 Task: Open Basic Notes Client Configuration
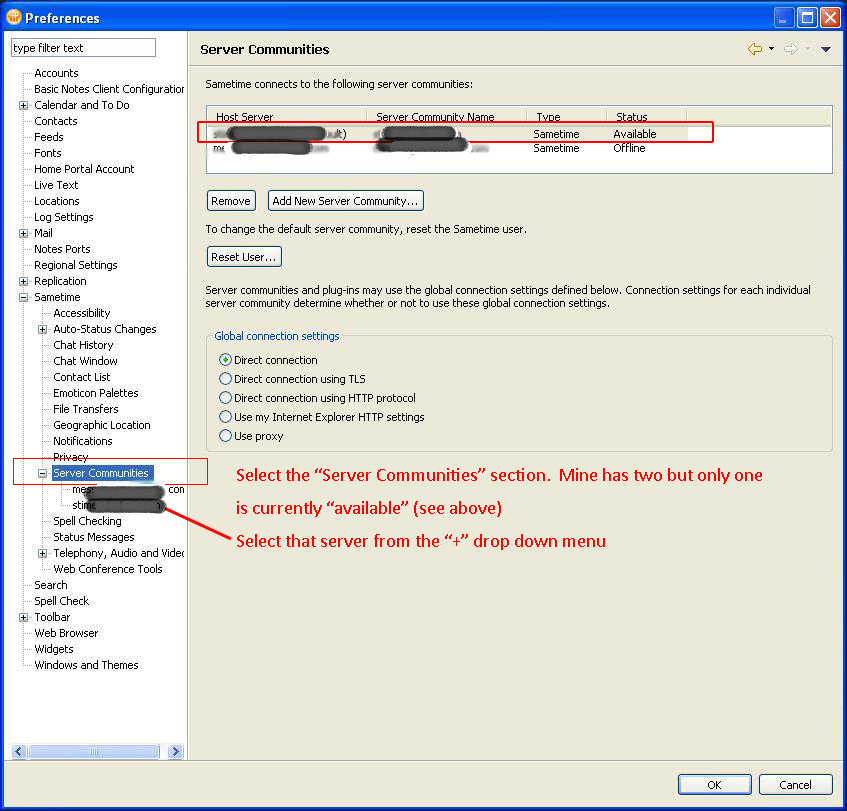click(109, 89)
